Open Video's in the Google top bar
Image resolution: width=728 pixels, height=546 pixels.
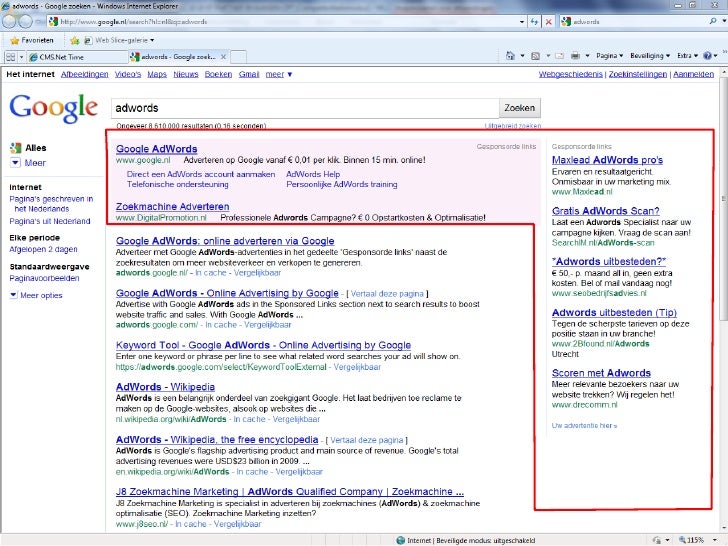(x=128, y=74)
